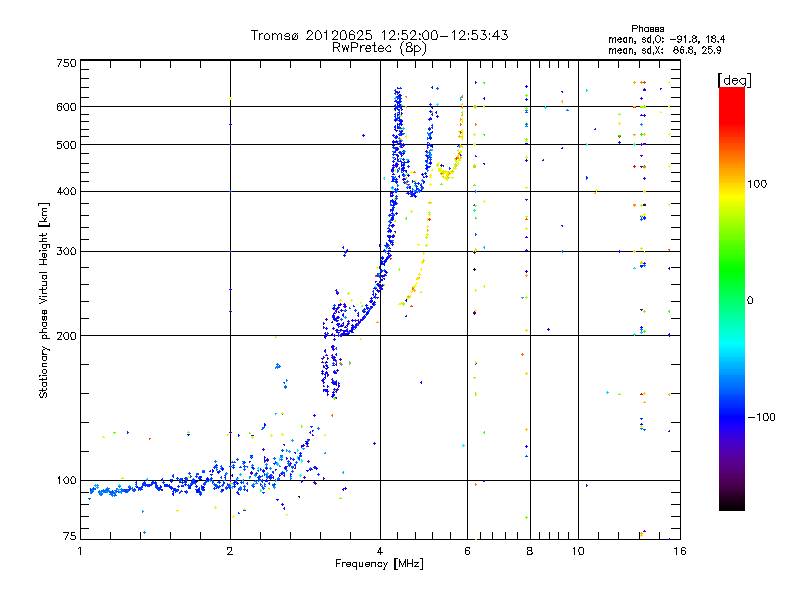Viewport: 800px width, 600px height.
Task: Select the 'RwPretec (8p)' subtitle text
Action: point(379,48)
